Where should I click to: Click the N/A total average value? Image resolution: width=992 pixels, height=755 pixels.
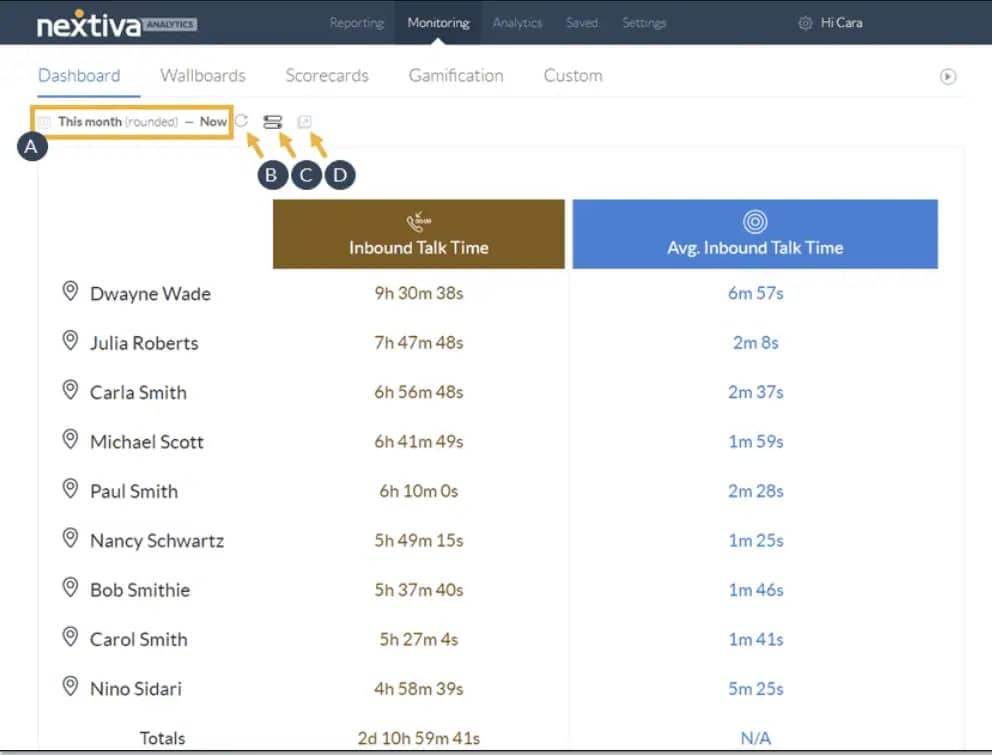(x=755, y=738)
